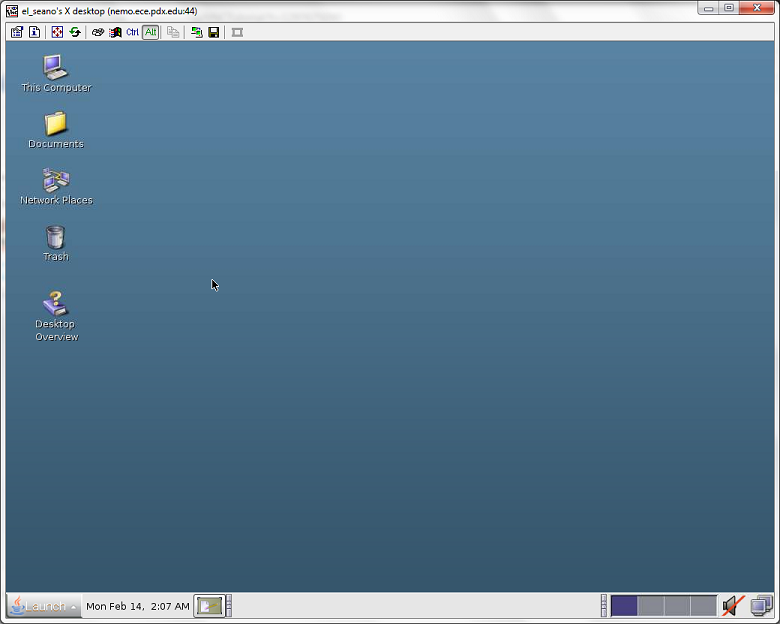
Task: Toggle the Ctrl key in the toolbar
Action: [x=132, y=32]
